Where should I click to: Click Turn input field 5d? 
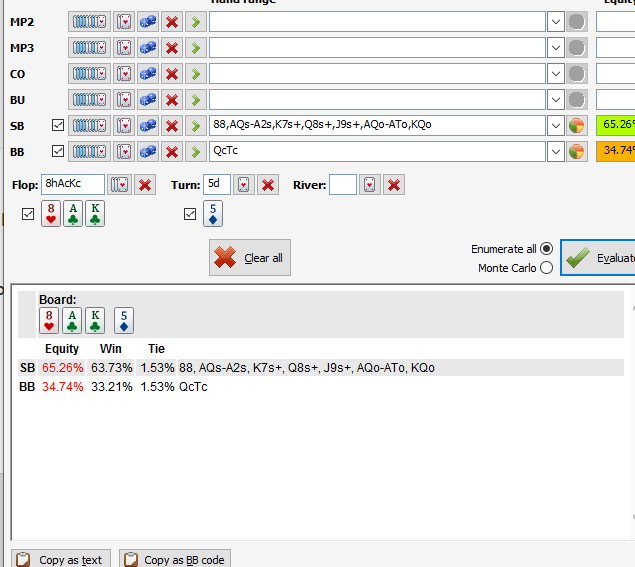coord(217,185)
